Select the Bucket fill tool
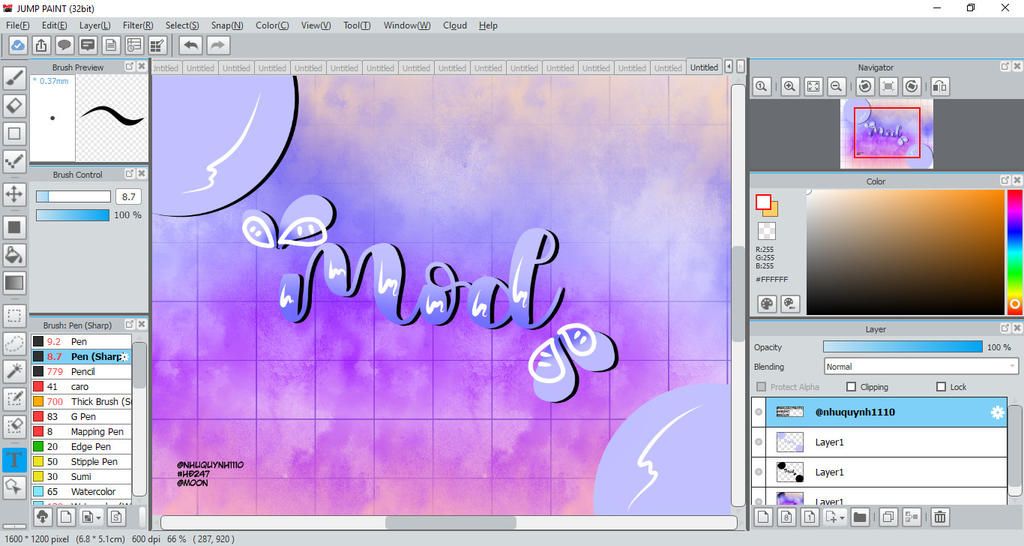This screenshot has width=1024, height=546. [x=14, y=255]
